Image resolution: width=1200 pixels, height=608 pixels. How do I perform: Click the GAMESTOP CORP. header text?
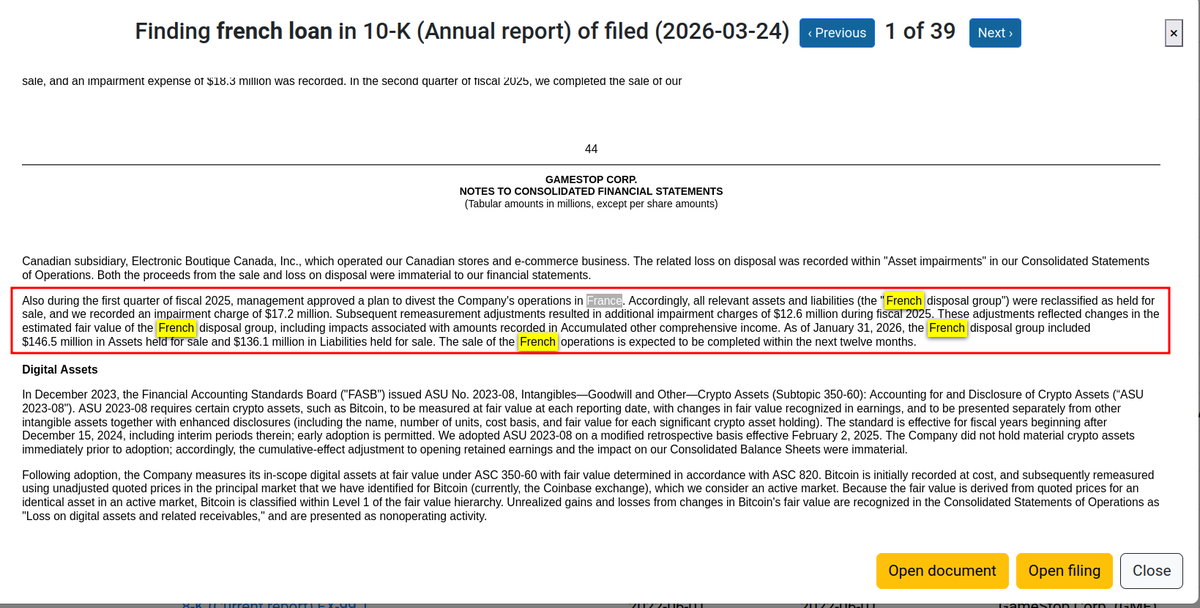[591, 180]
